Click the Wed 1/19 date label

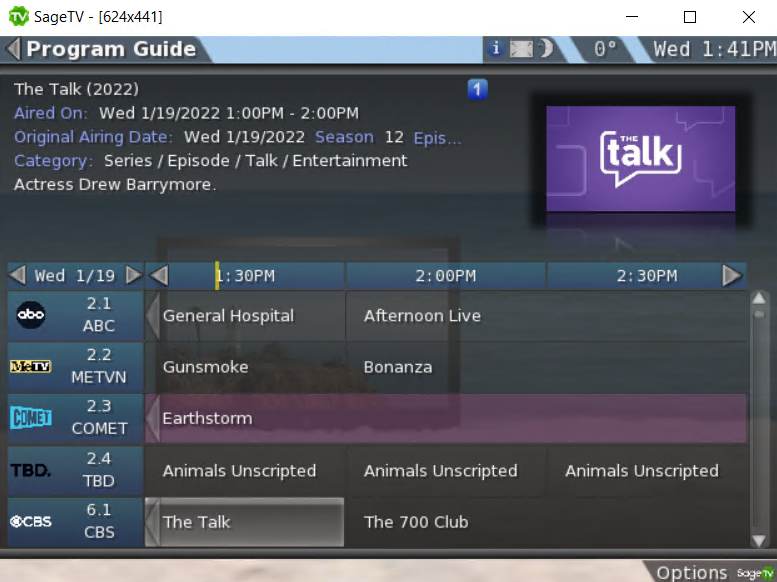pyautogui.click(x=75, y=276)
